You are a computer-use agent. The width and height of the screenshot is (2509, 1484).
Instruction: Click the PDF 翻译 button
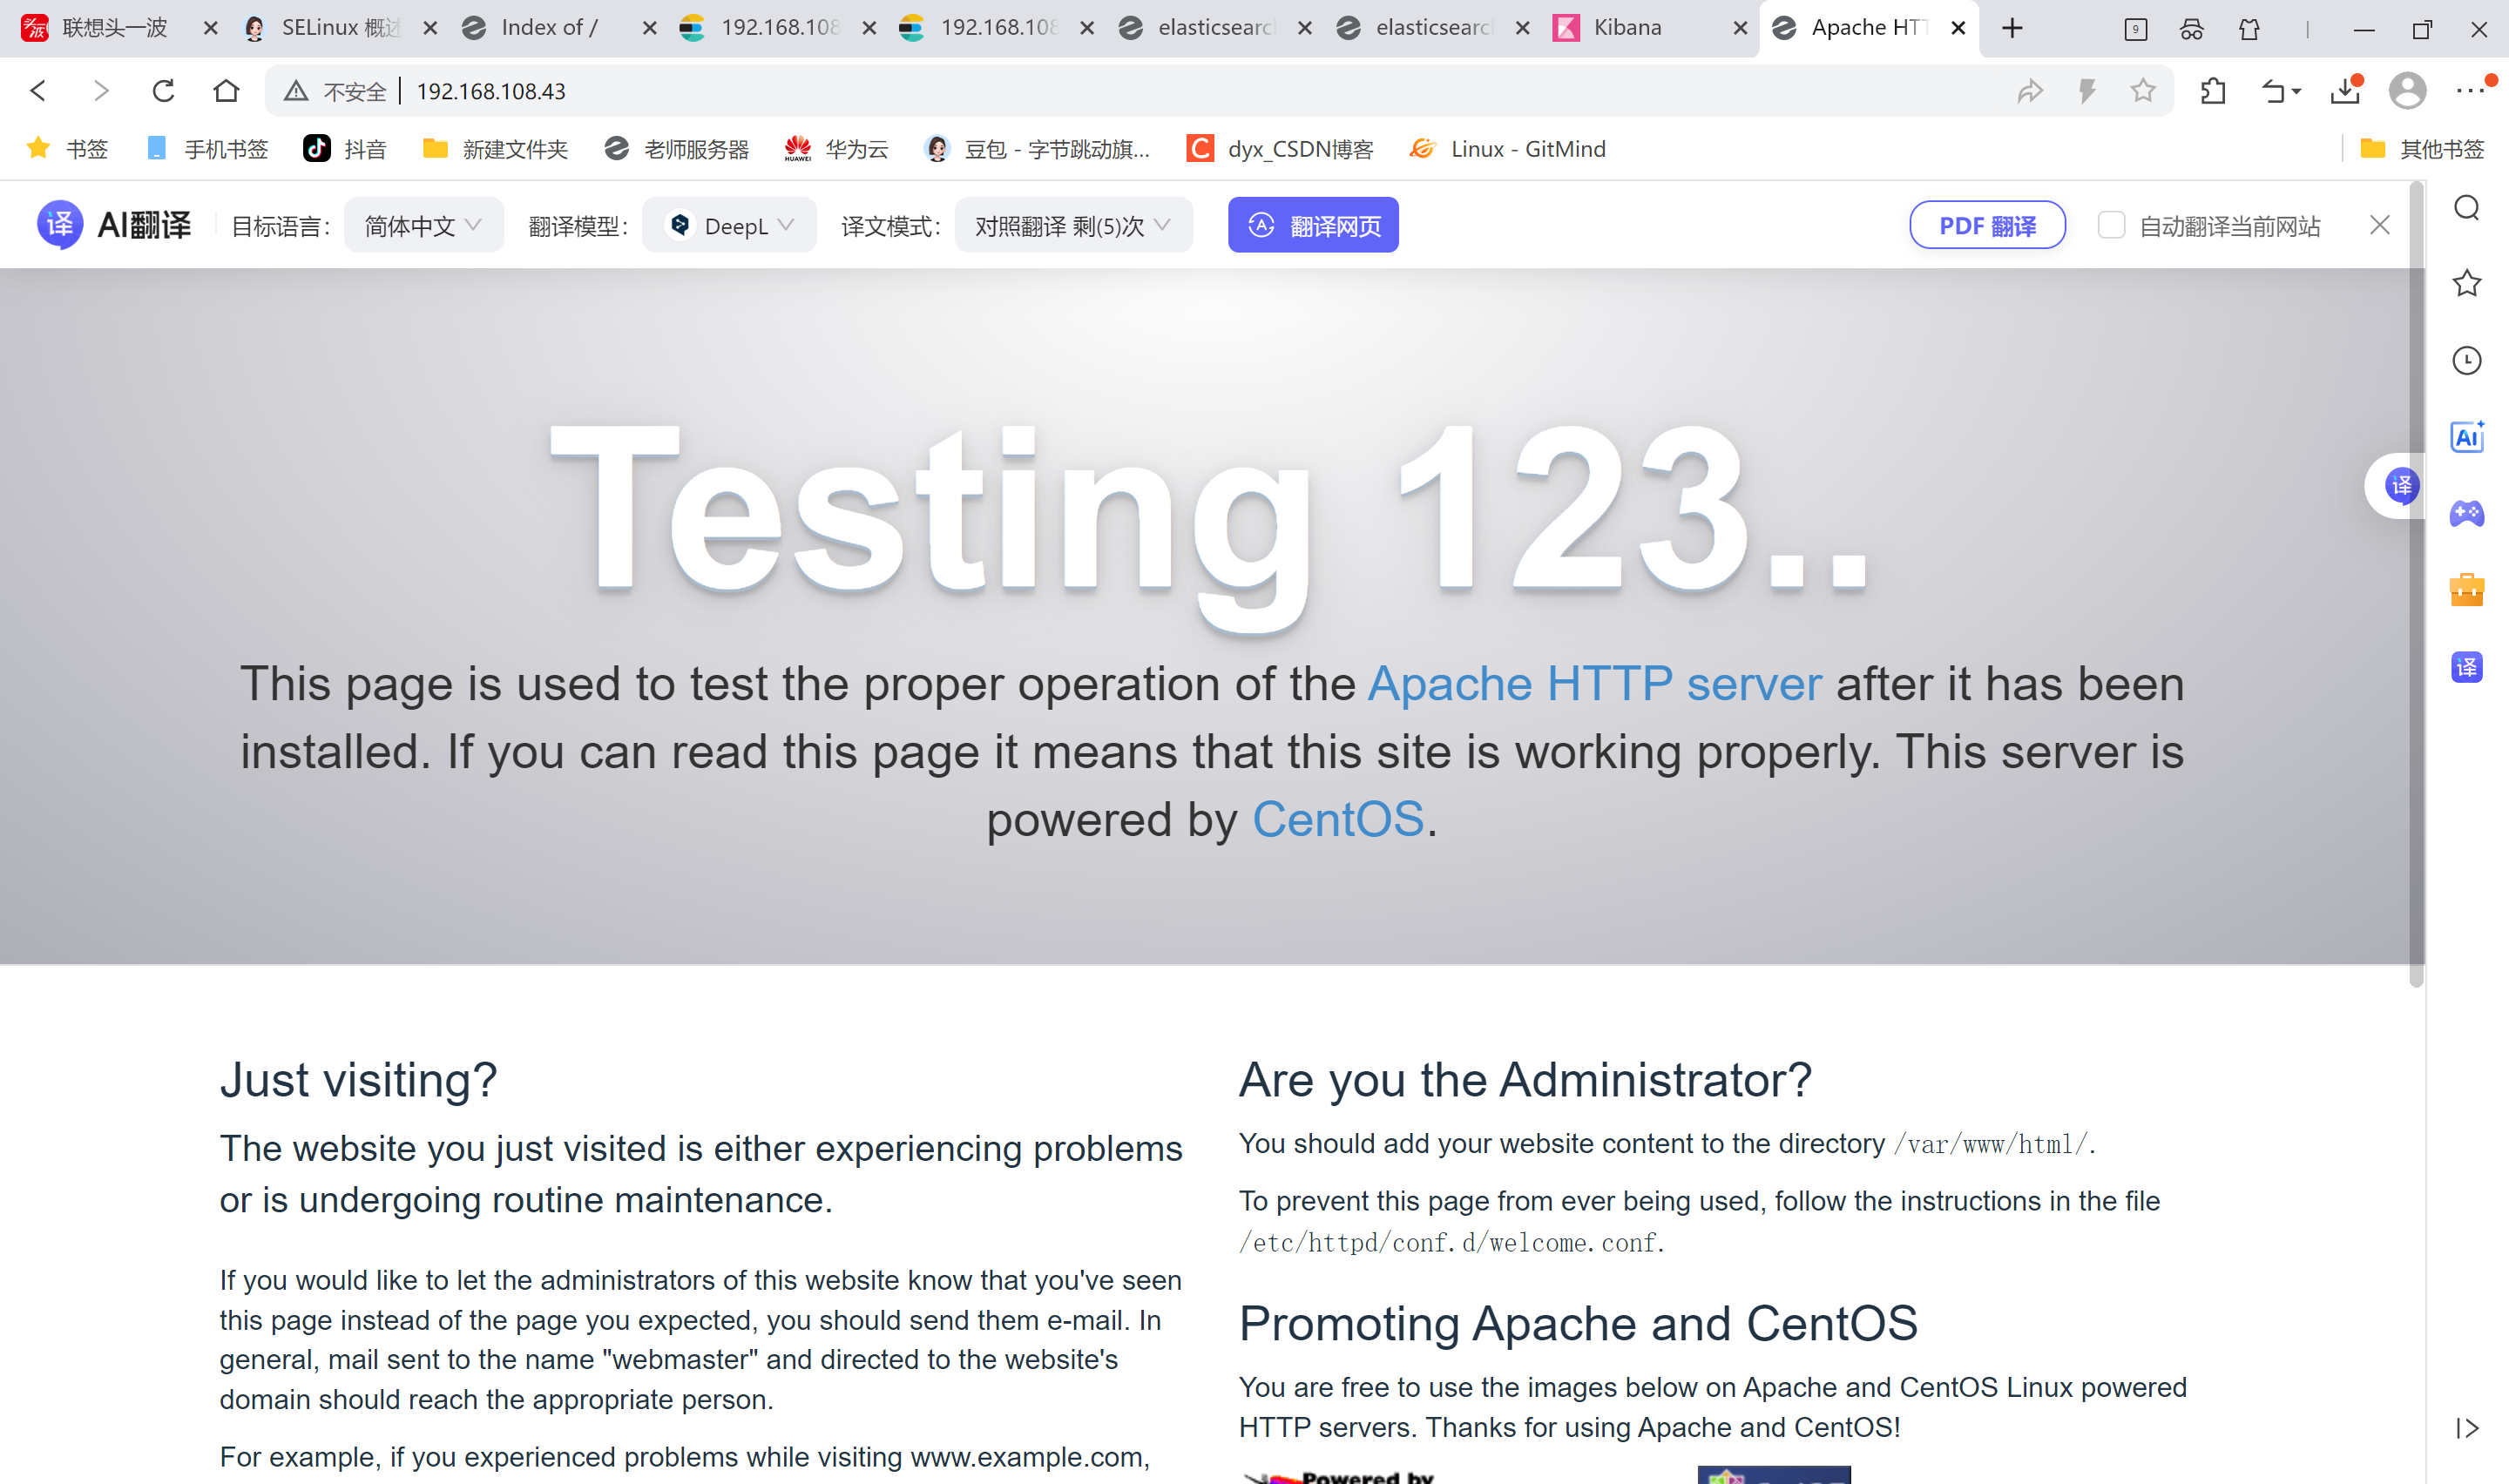coord(1987,225)
